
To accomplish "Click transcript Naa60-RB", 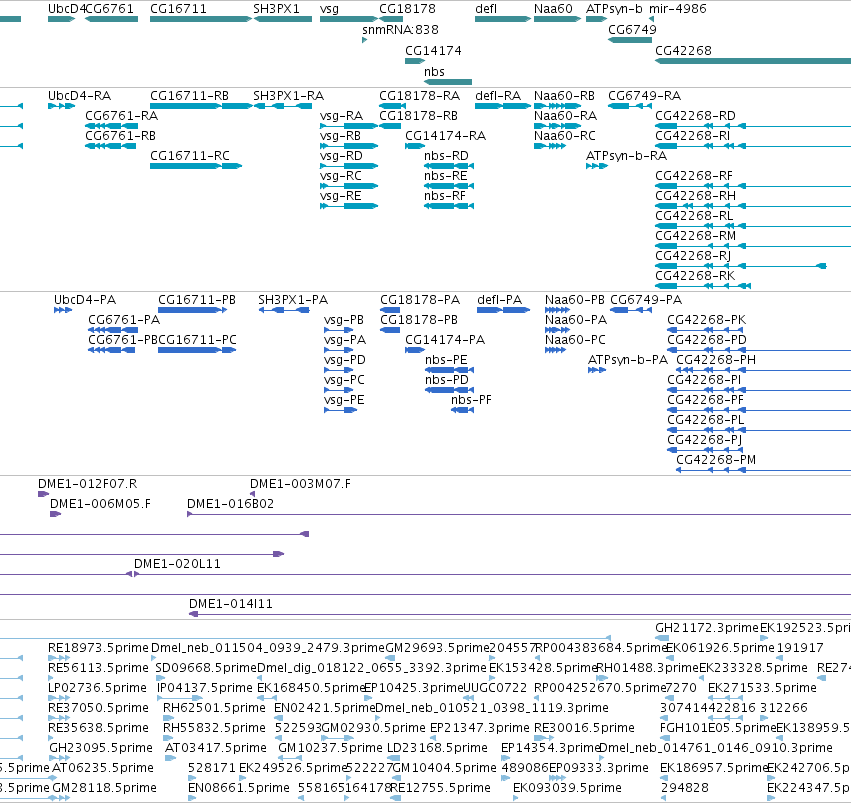I will (564, 95).
